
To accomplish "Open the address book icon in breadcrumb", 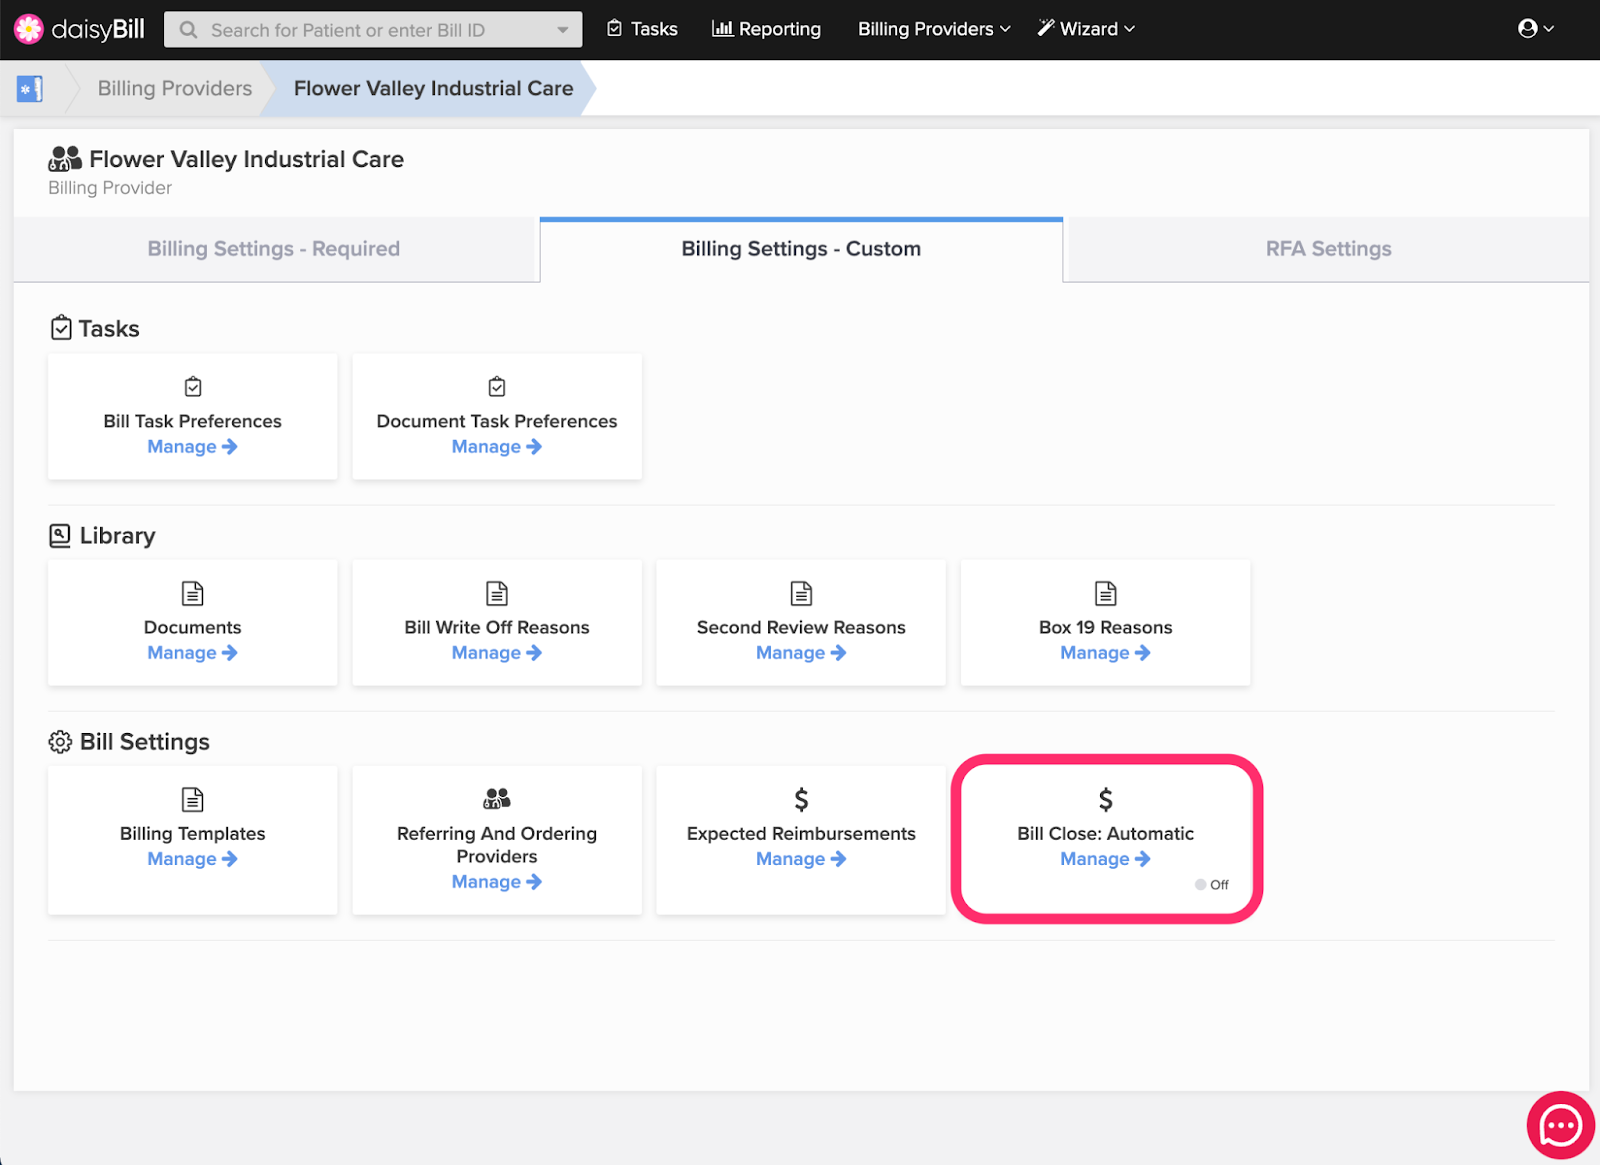I will [30, 89].
